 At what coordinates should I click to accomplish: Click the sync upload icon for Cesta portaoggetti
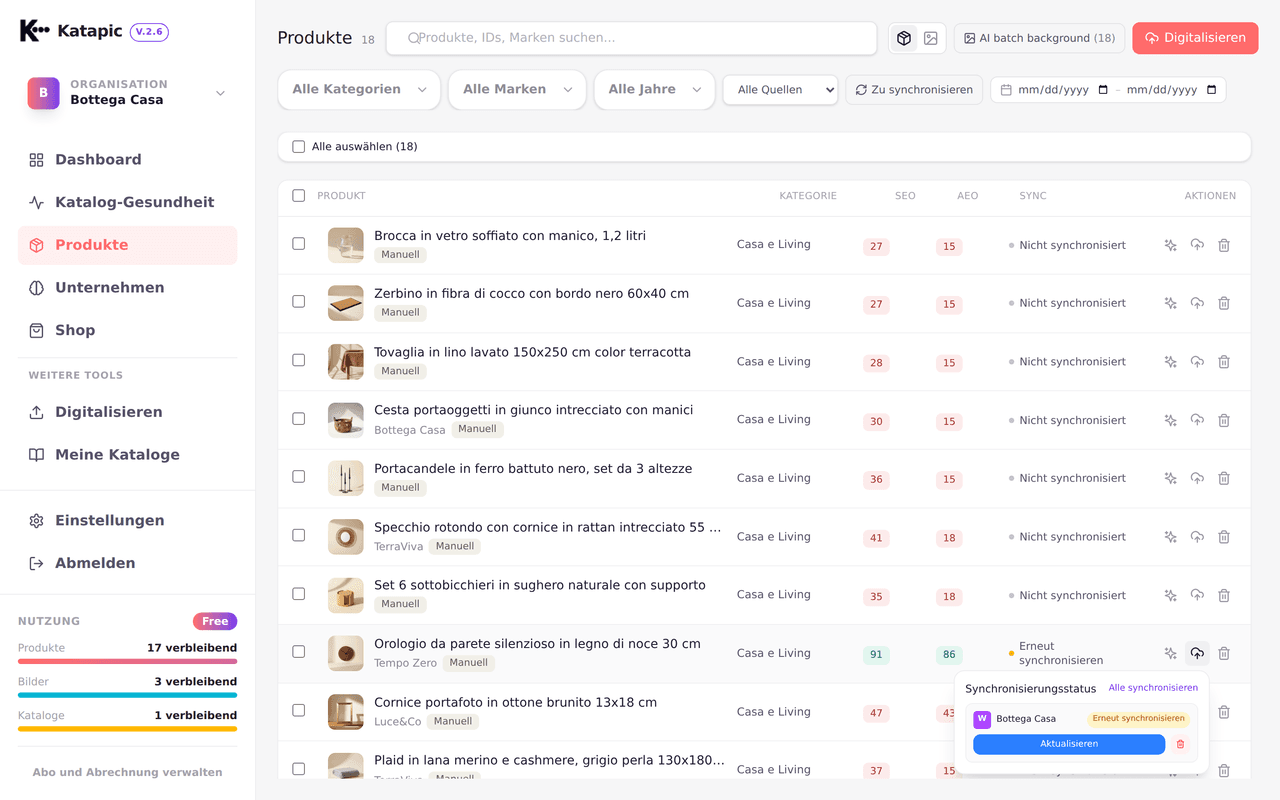pos(1197,420)
